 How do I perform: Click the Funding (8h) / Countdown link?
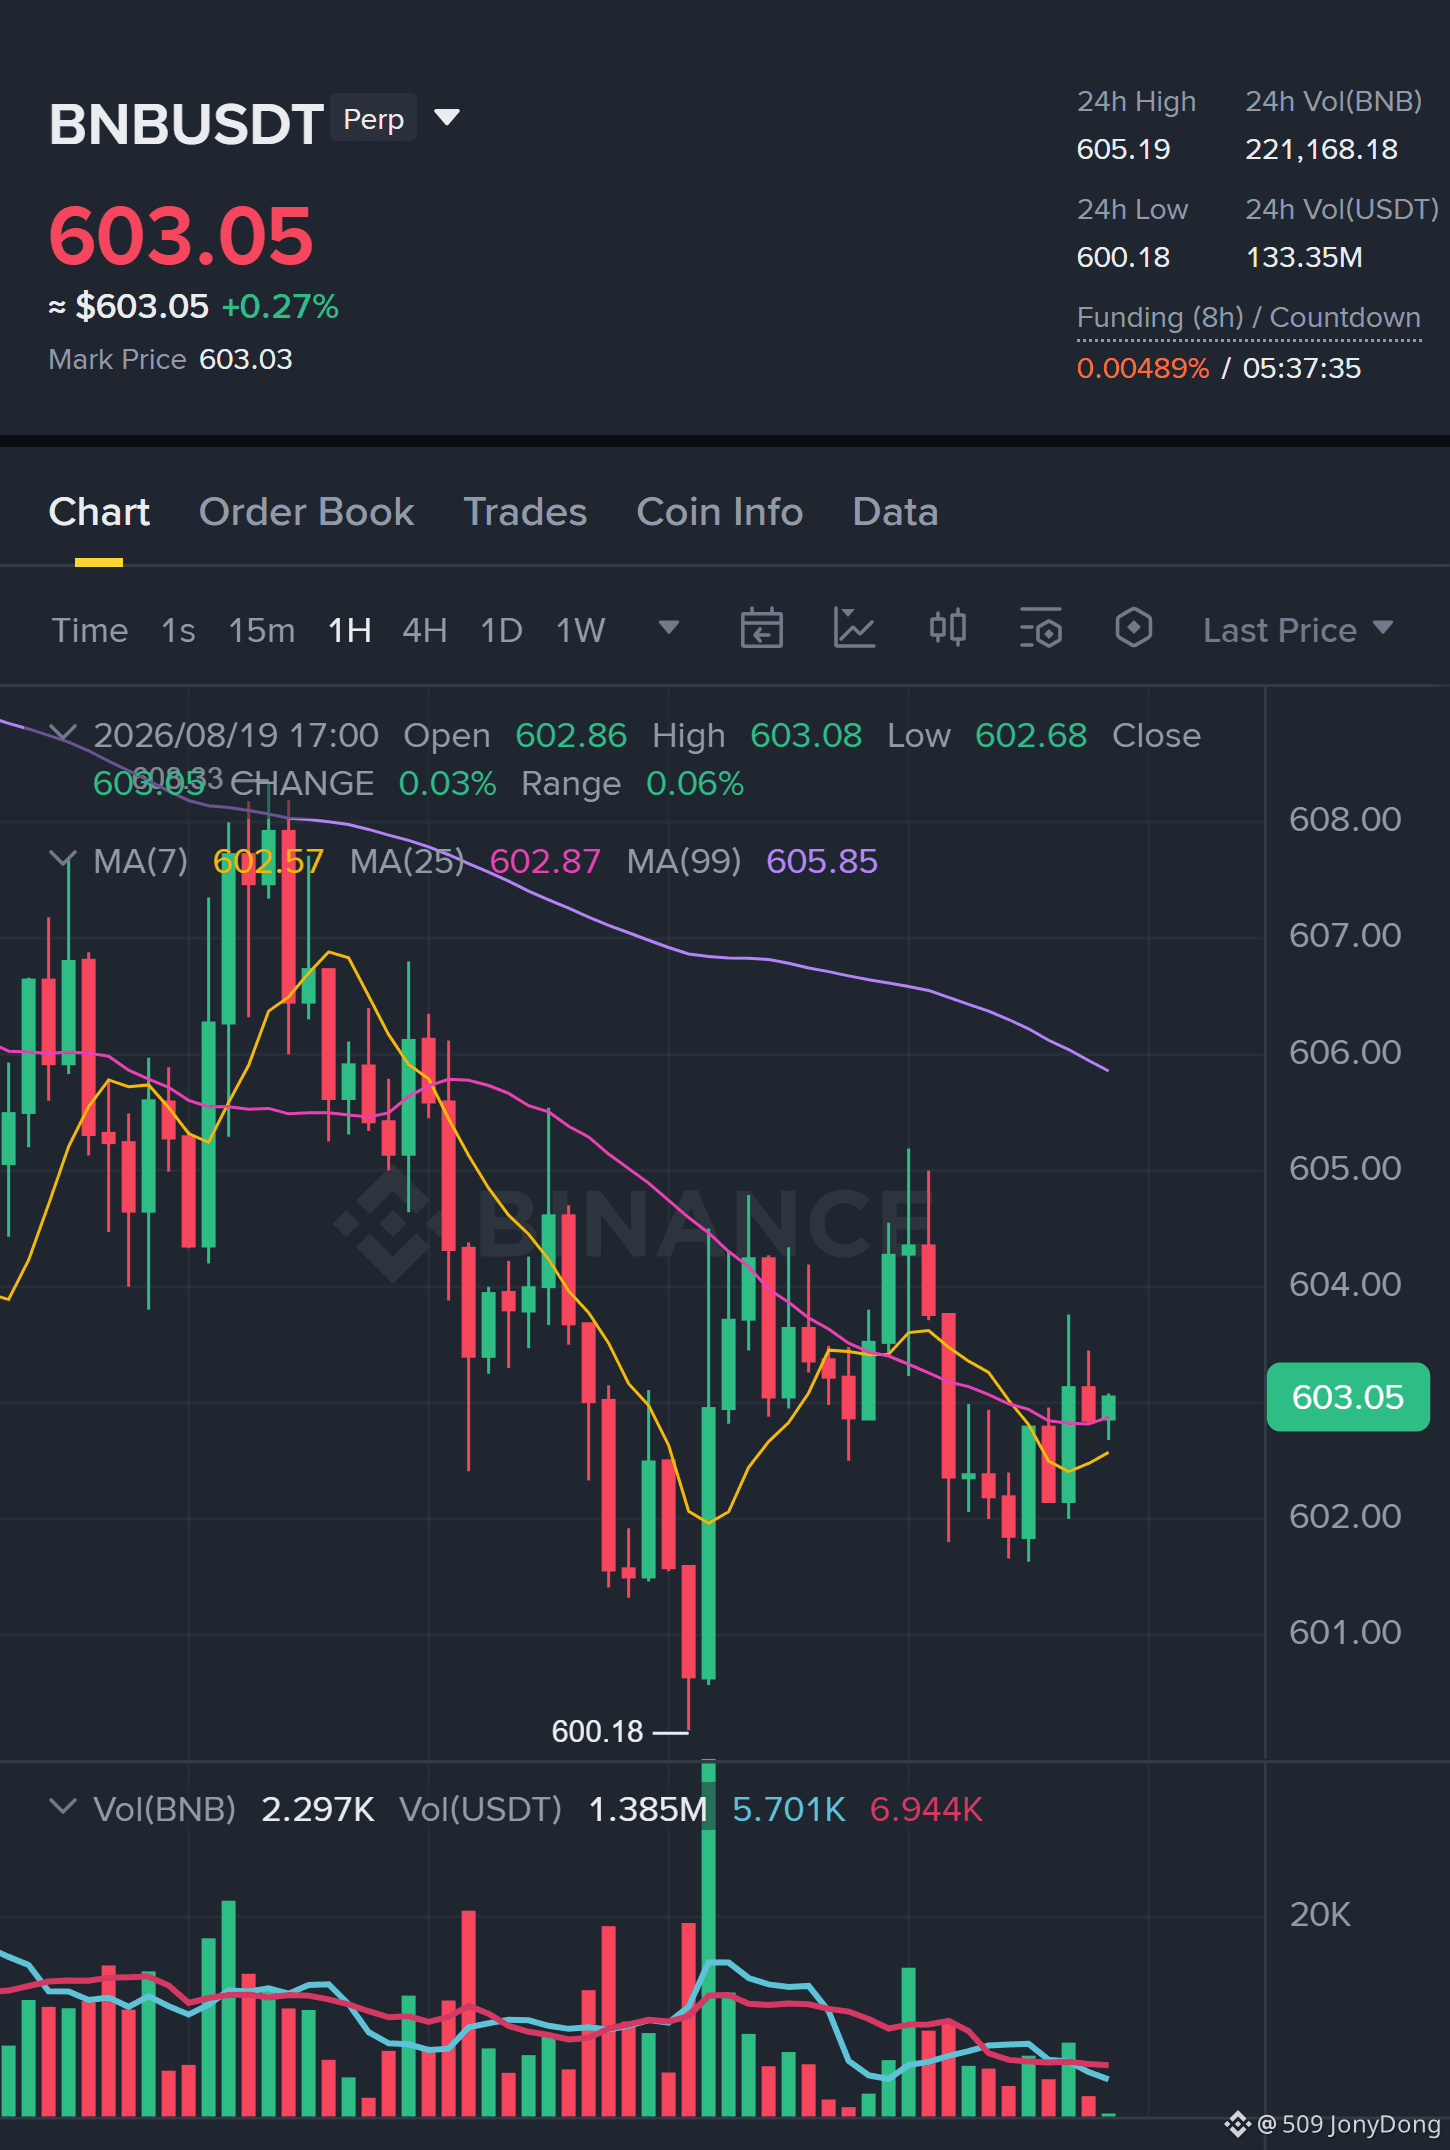point(1249,318)
